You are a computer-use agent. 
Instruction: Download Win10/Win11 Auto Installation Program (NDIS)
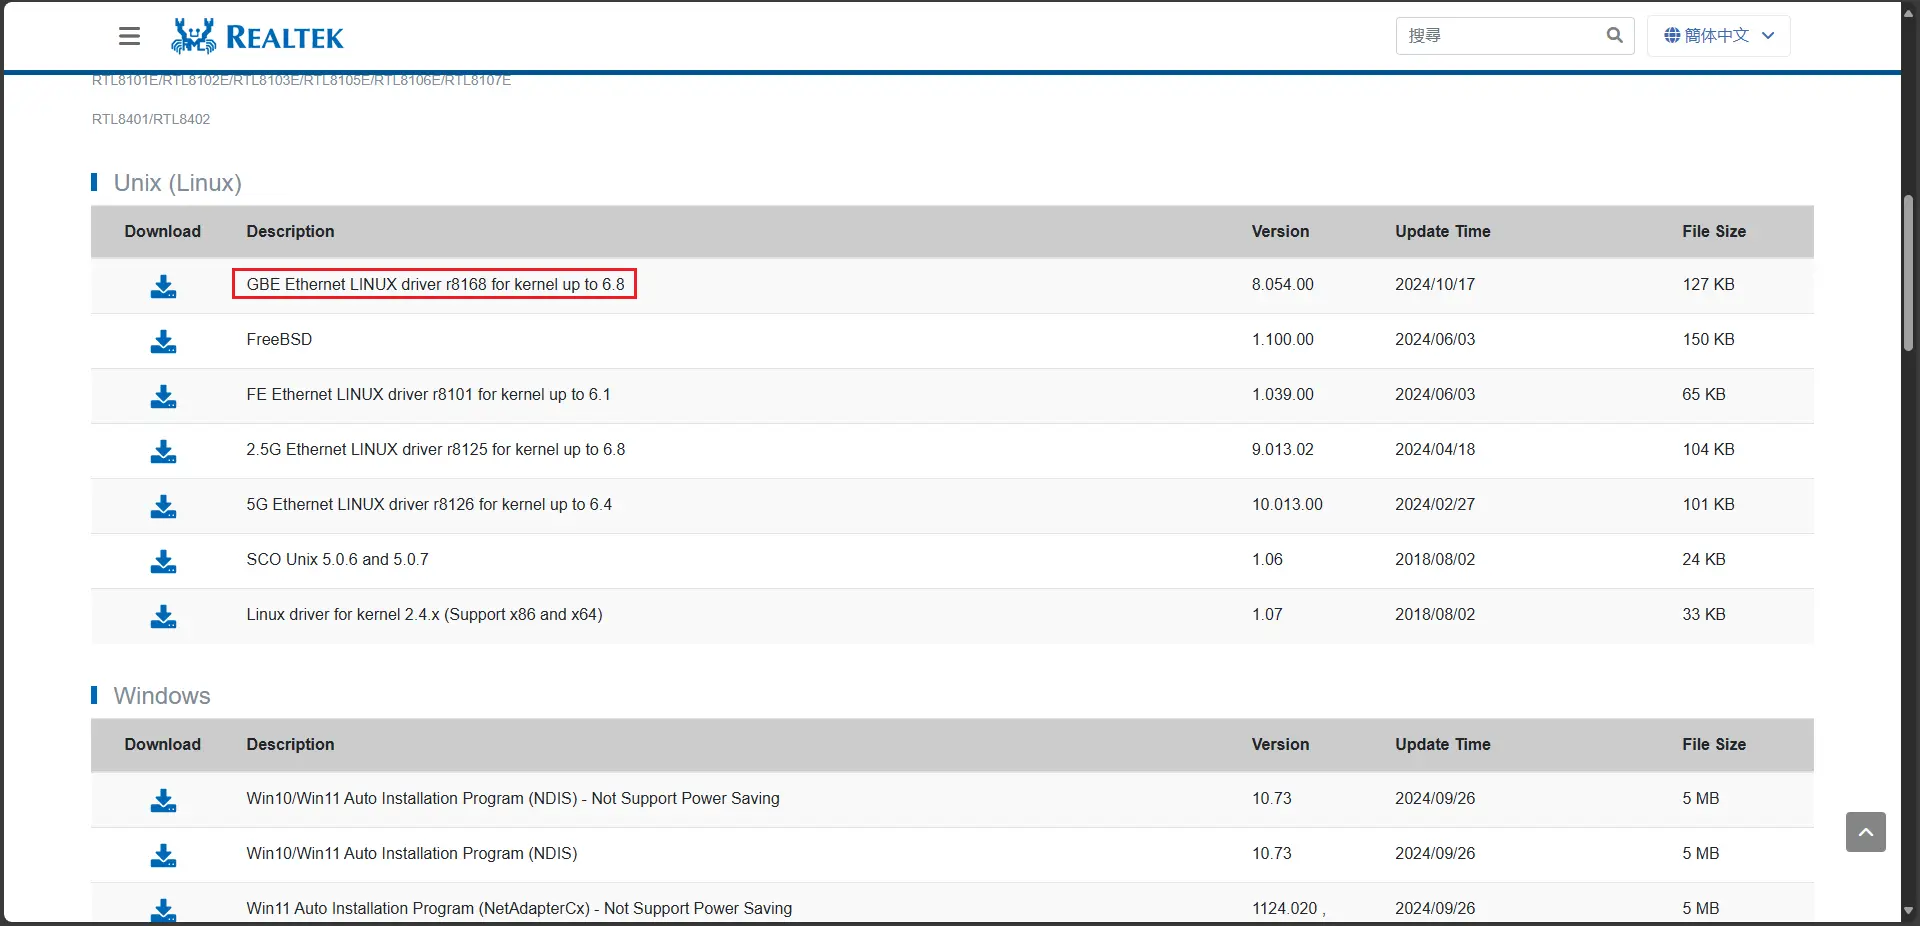[163, 856]
